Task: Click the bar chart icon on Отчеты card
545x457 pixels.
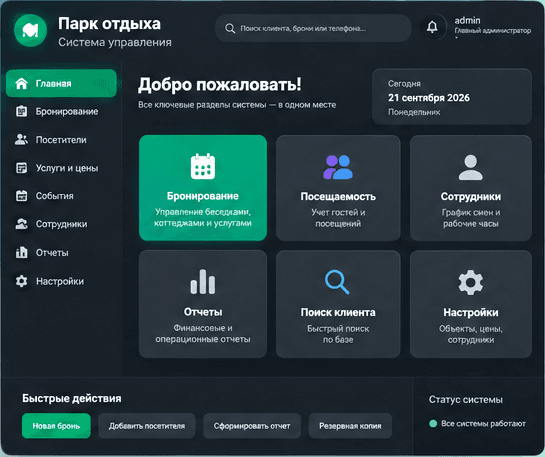Action: [203, 282]
